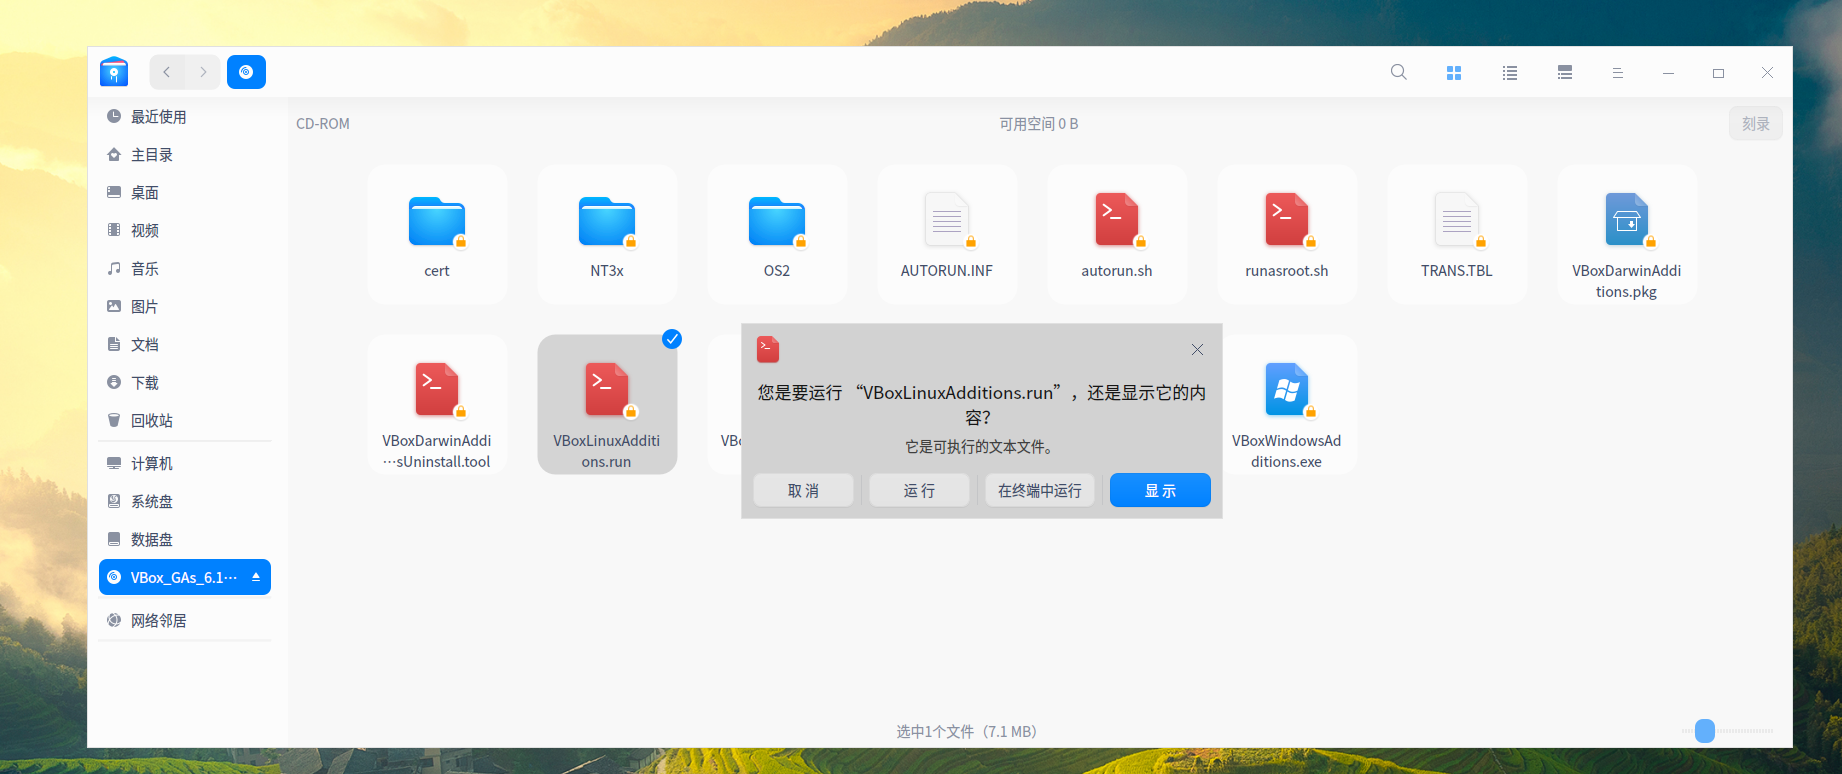Select the AUTORUN.INF file icon

(947, 220)
